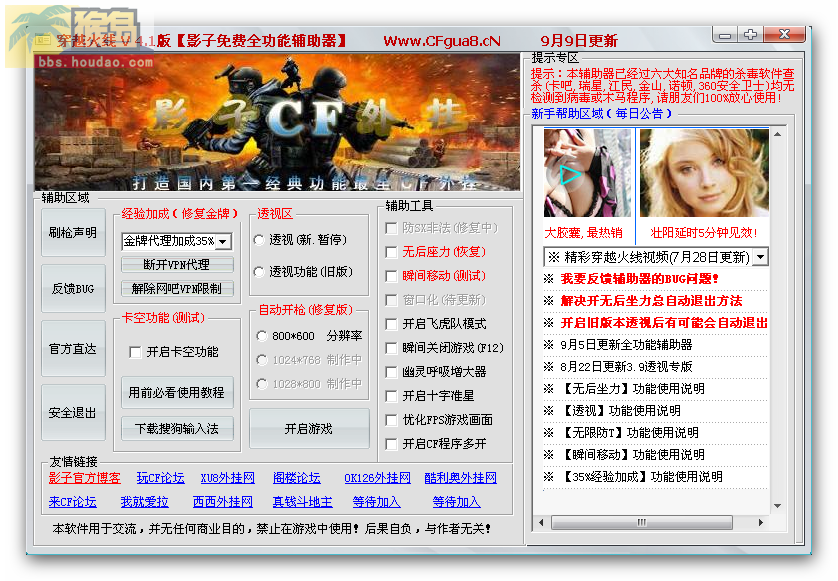Viewport: 838px width, 581px height.
Task: Open the 影子官方博客 link
Action: click(84, 478)
